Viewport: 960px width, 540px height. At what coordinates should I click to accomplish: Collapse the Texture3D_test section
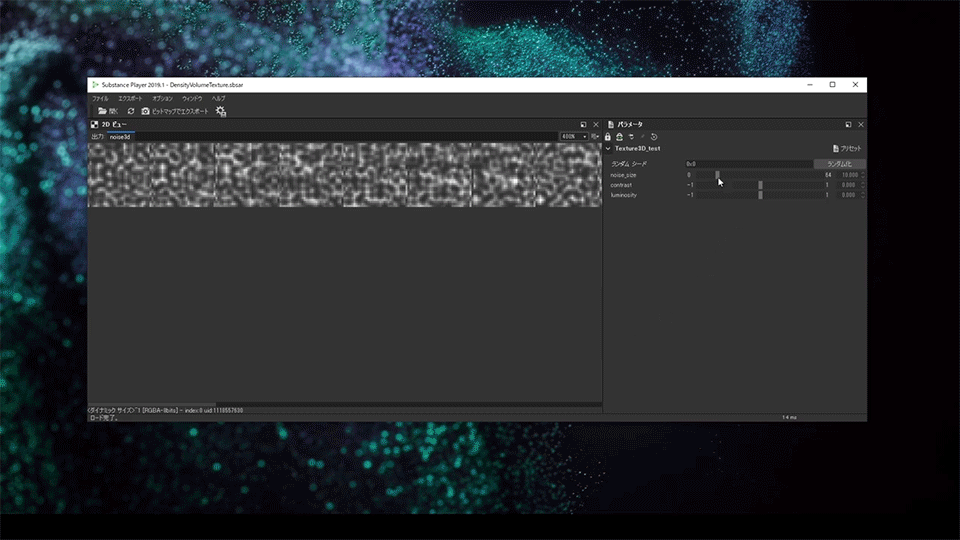tap(608, 148)
